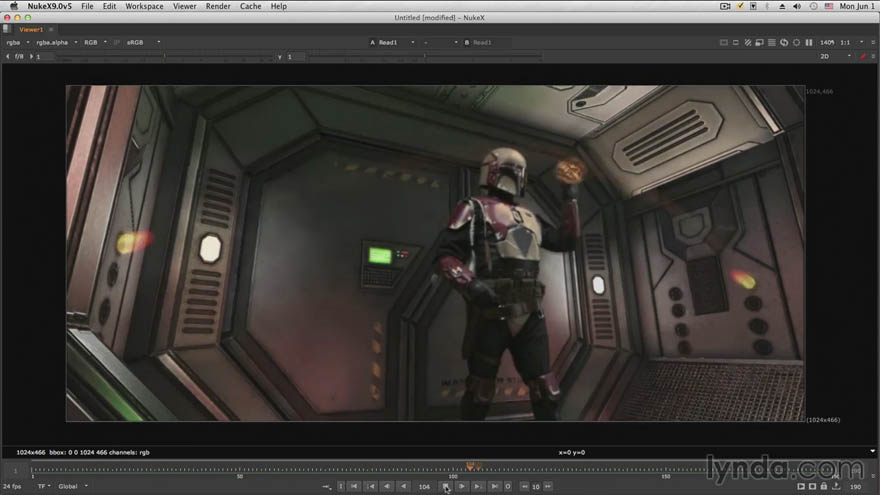Viewport: 880px width, 495px height.
Task: Open the Workspace menu
Action: coord(144,6)
